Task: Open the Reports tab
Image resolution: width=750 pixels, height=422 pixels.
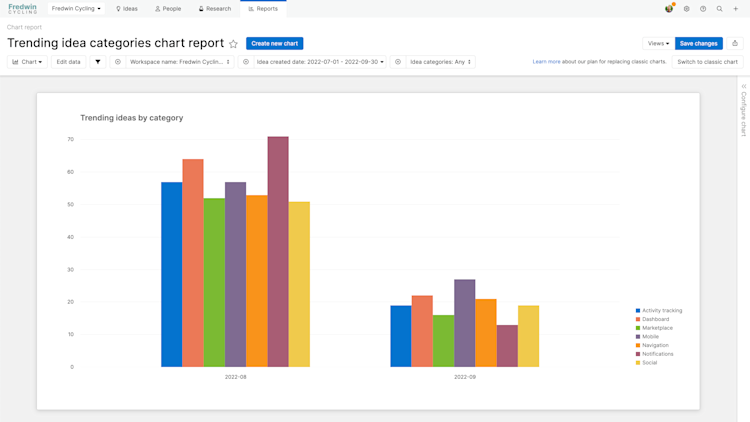Action: point(263,9)
